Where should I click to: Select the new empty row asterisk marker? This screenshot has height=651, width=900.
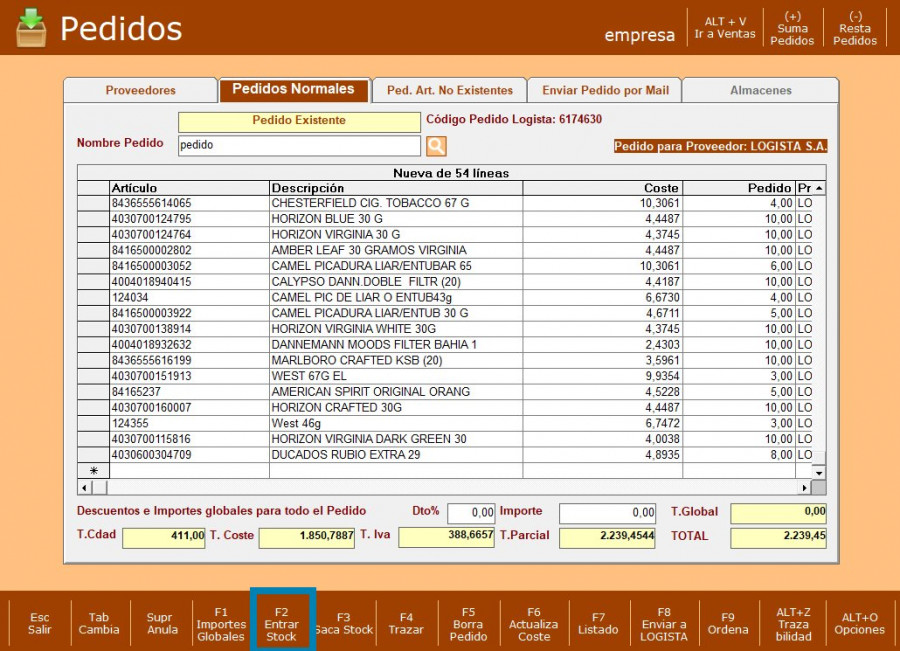pyautogui.click(x=93, y=471)
